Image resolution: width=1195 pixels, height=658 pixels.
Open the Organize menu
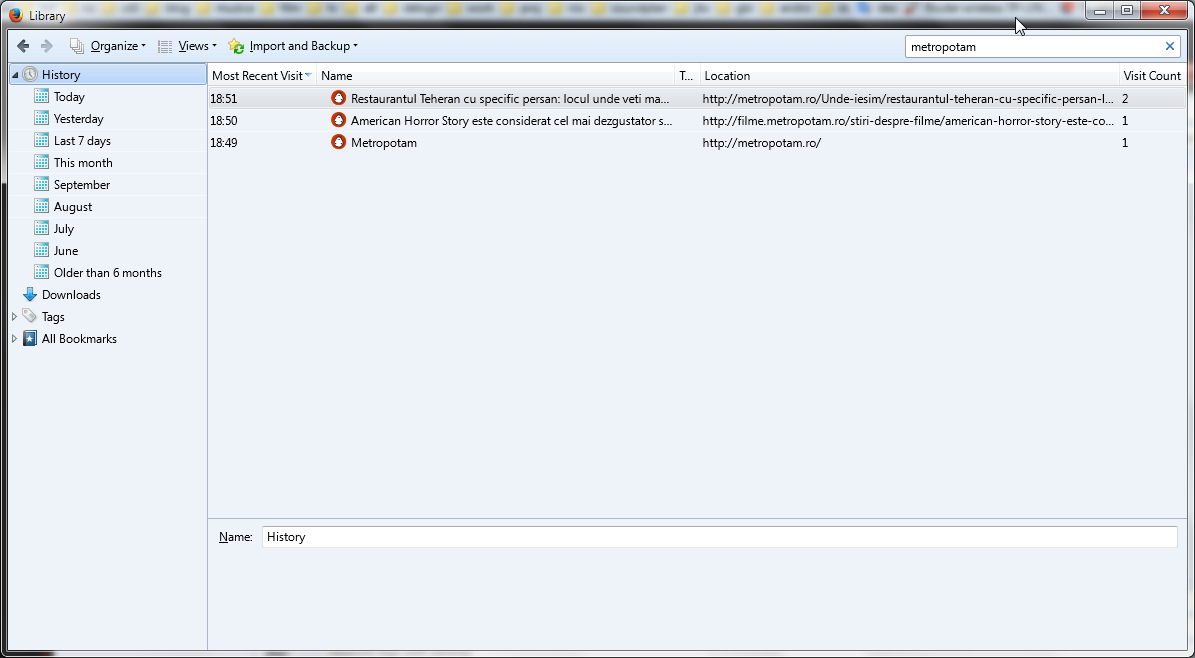click(x=118, y=46)
